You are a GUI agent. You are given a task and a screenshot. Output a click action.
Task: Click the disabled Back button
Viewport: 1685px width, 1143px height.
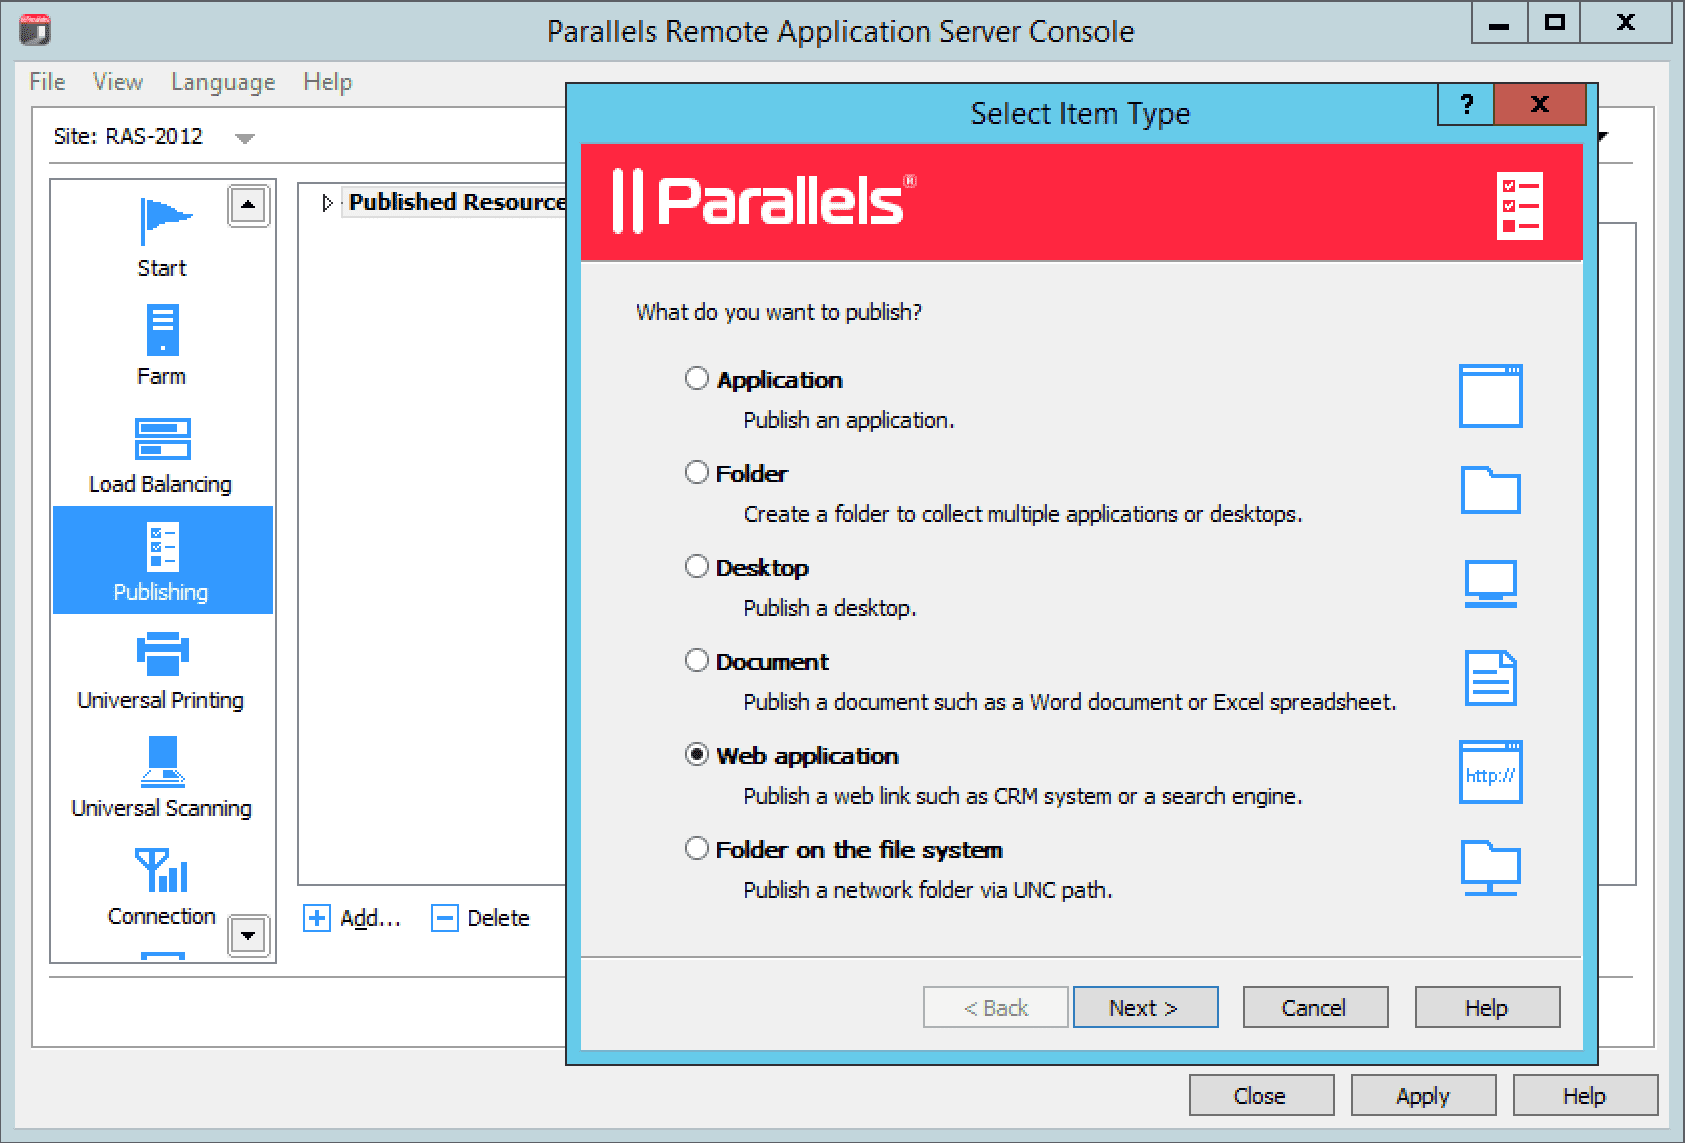pyautogui.click(x=996, y=1007)
